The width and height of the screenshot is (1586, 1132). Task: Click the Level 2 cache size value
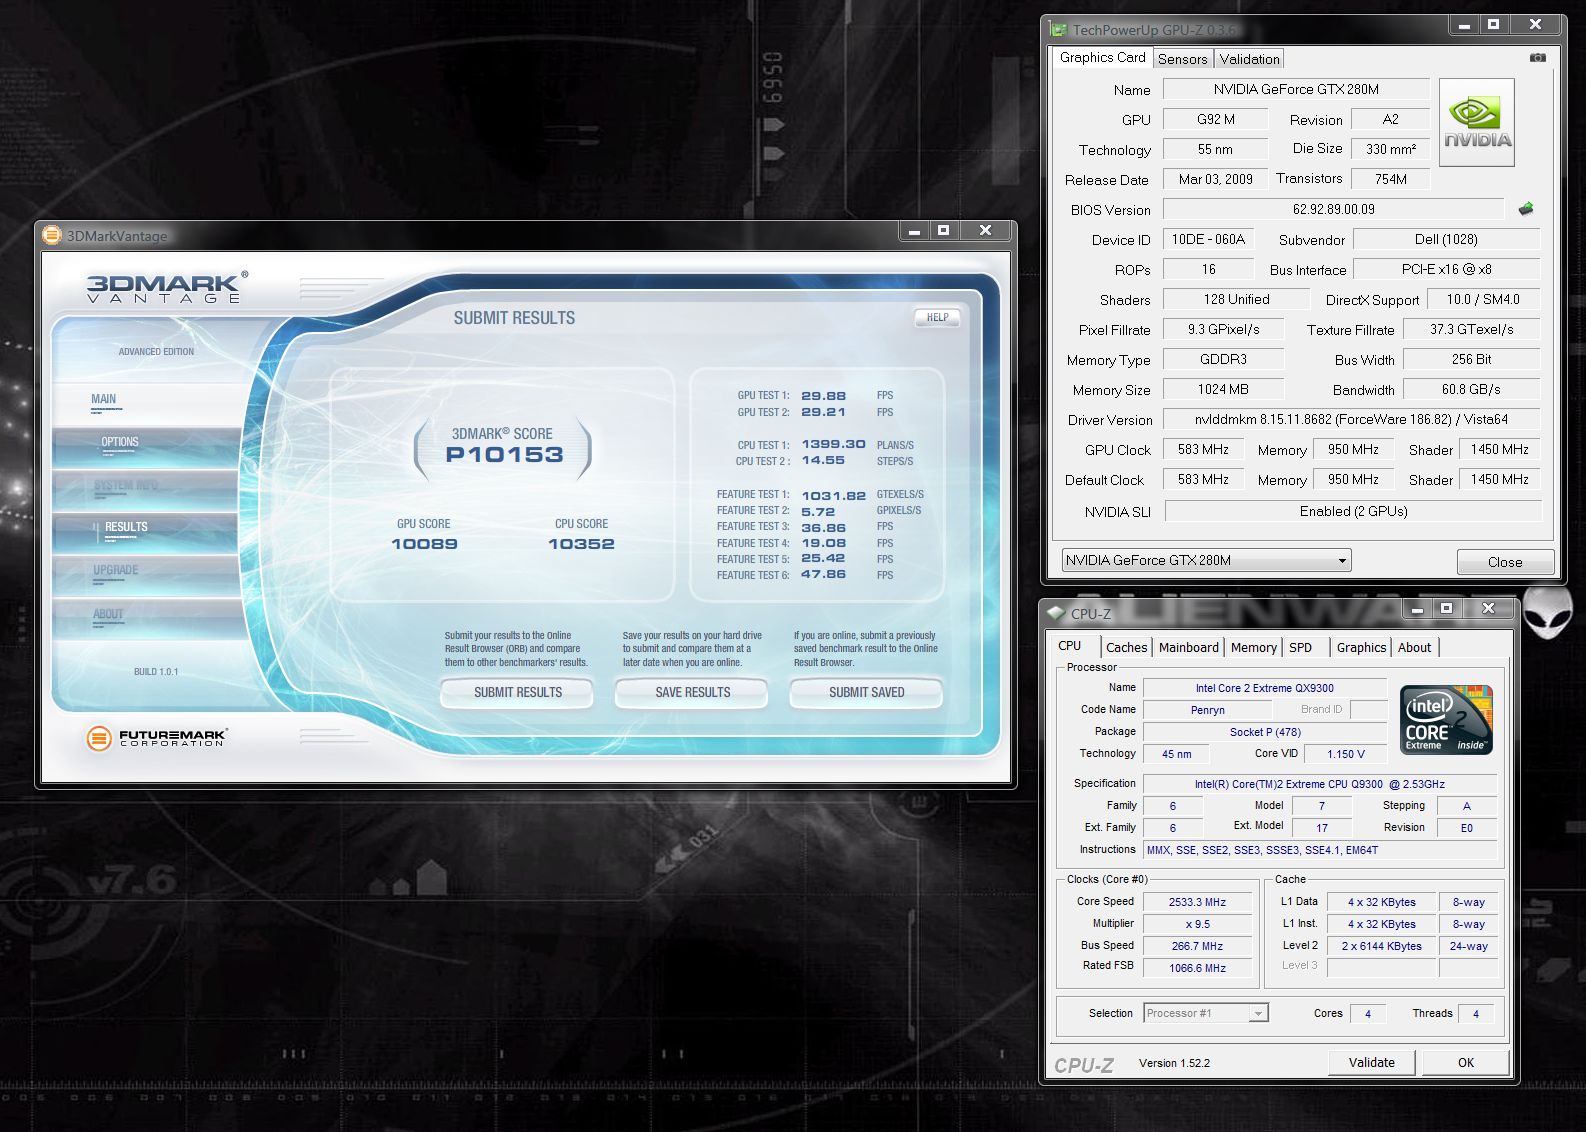[1381, 946]
